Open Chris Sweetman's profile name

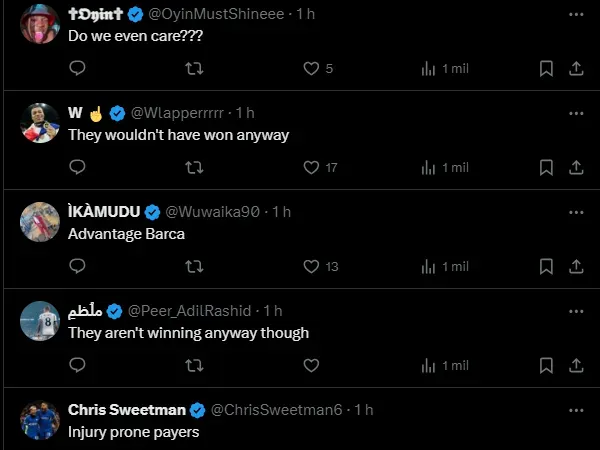pyautogui.click(x=127, y=410)
